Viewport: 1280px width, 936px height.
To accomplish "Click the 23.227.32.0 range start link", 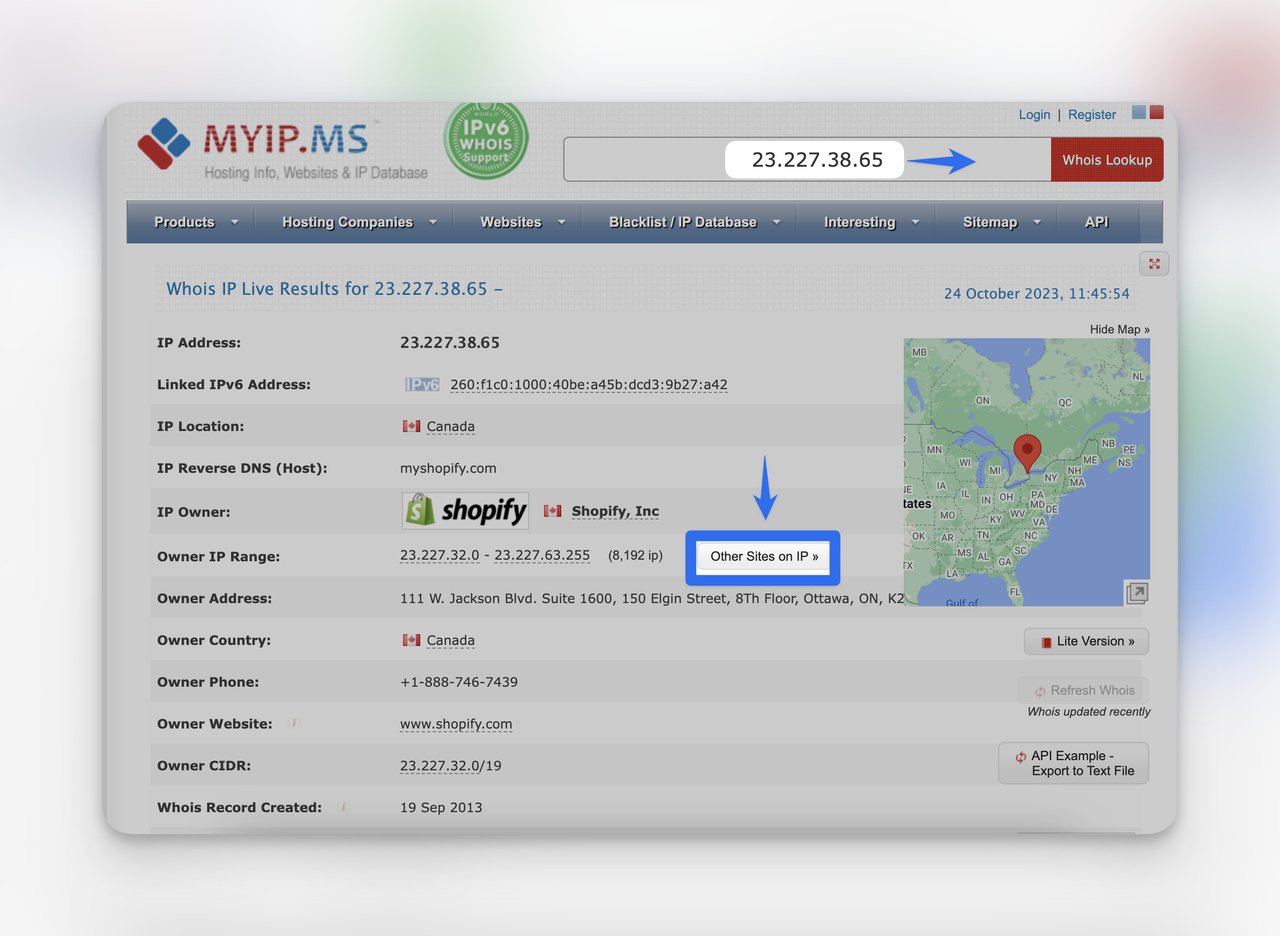I will click(440, 555).
